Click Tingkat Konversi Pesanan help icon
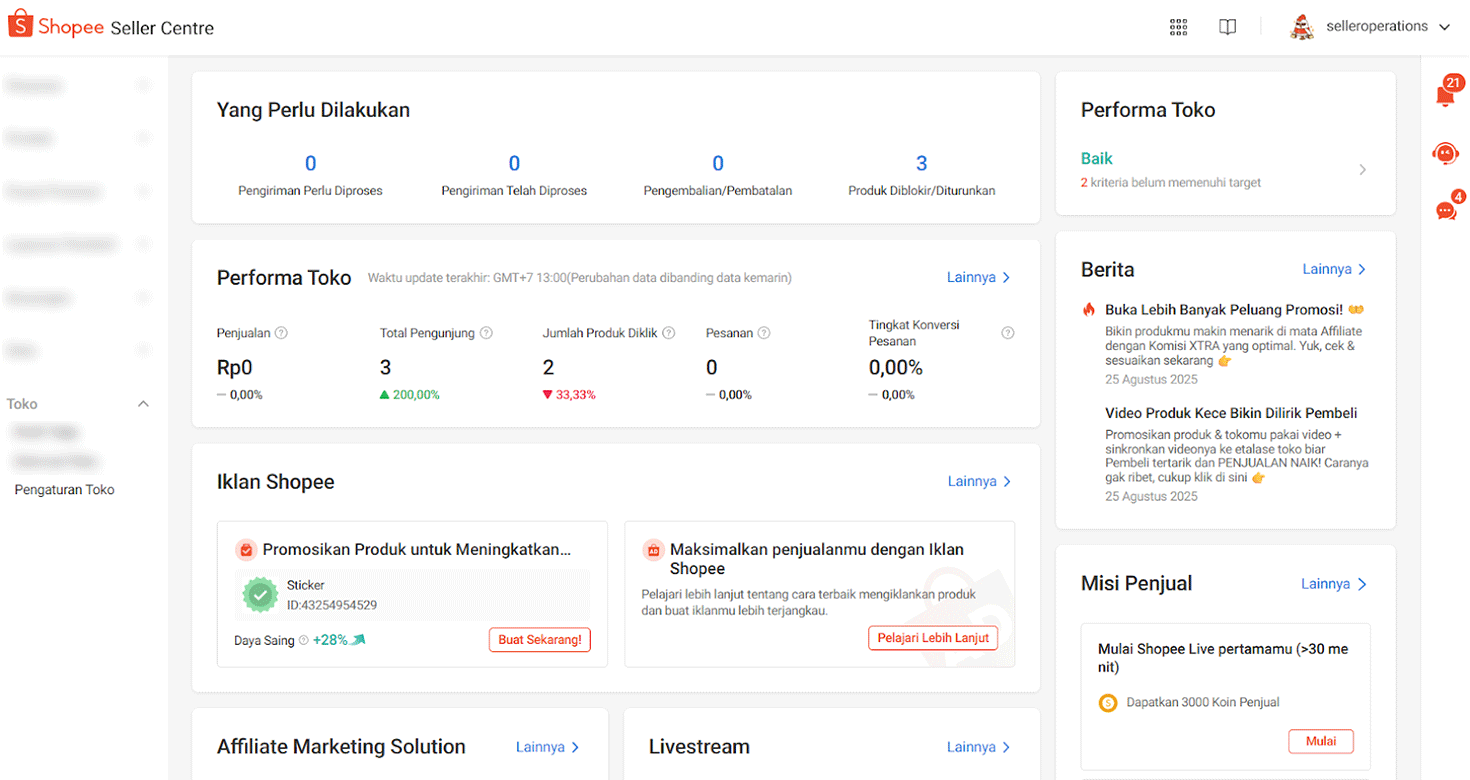The width and height of the screenshot is (1470, 780). click(1008, 333)
